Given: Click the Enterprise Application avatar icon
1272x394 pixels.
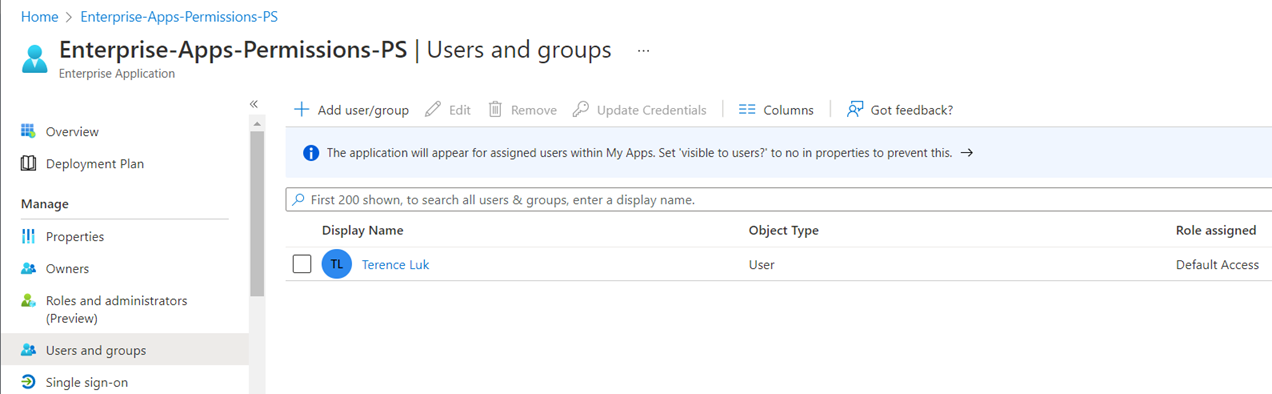Looking at the screenshot, I should point(35,58).
